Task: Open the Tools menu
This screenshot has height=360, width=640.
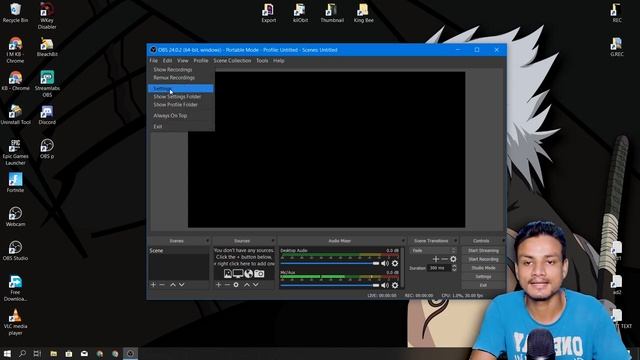Action: [262, 60]
